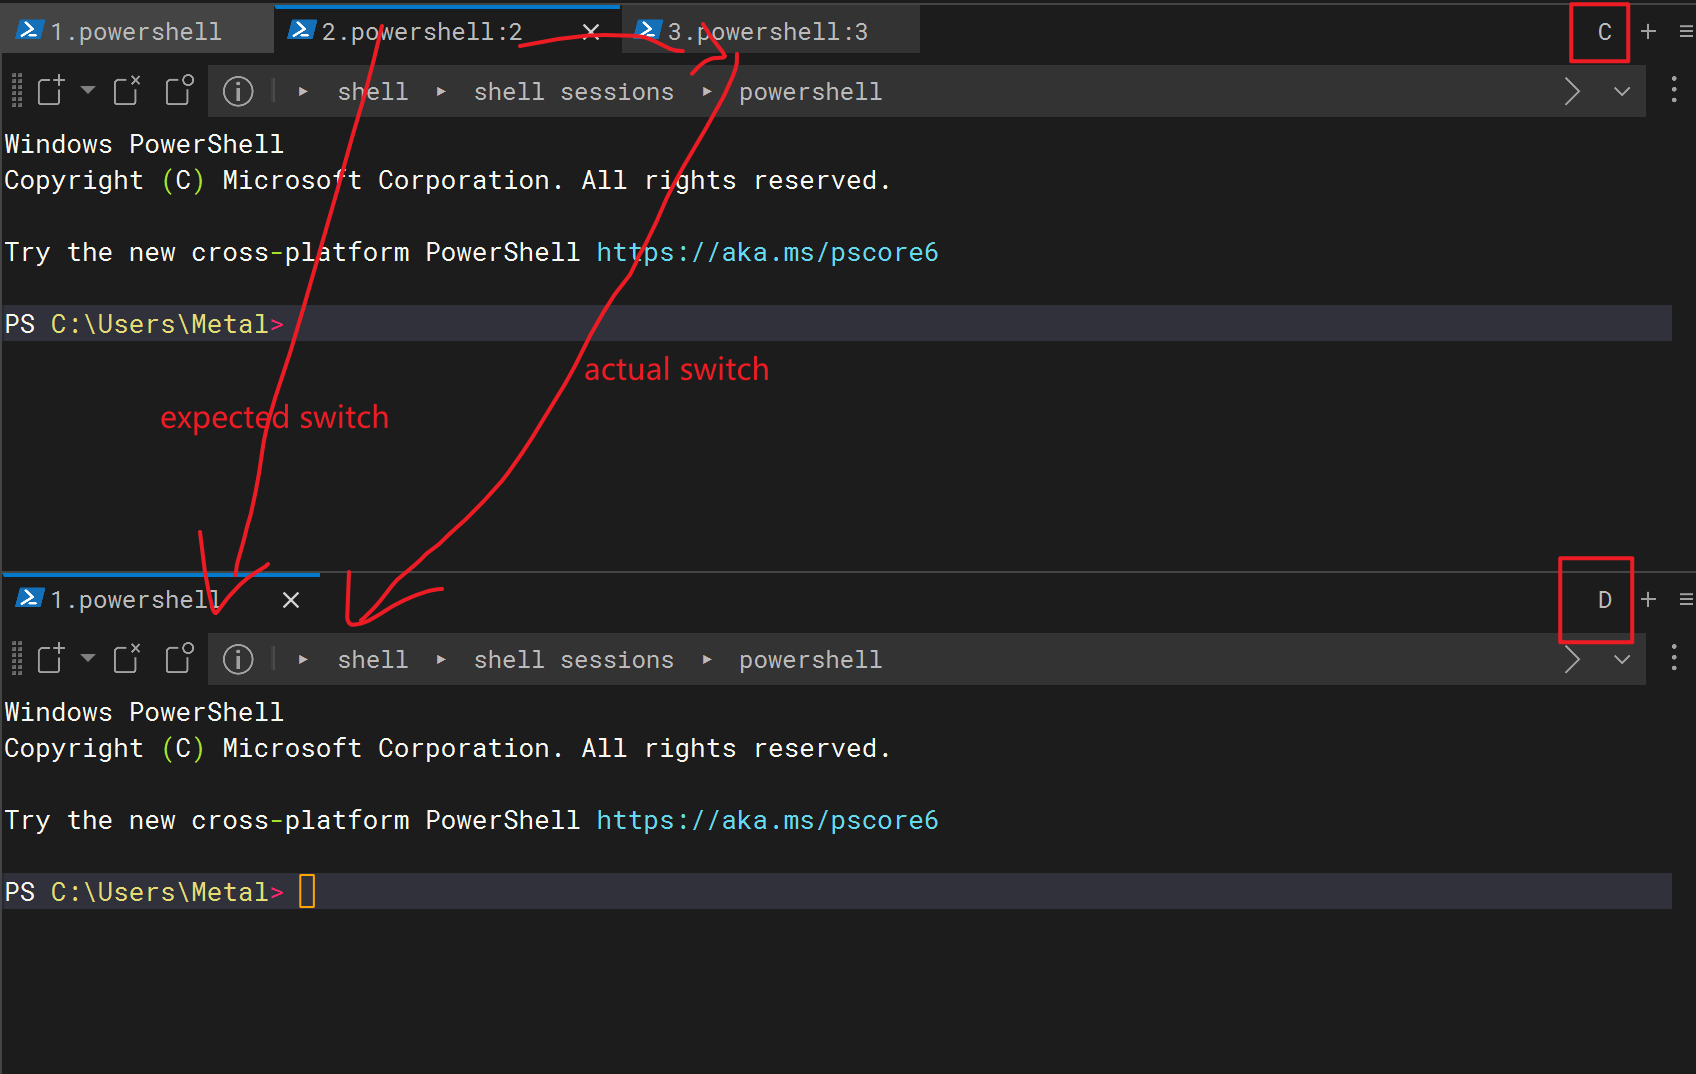Open the hamburger menu in the top-right corner

tap(1686, 31)
